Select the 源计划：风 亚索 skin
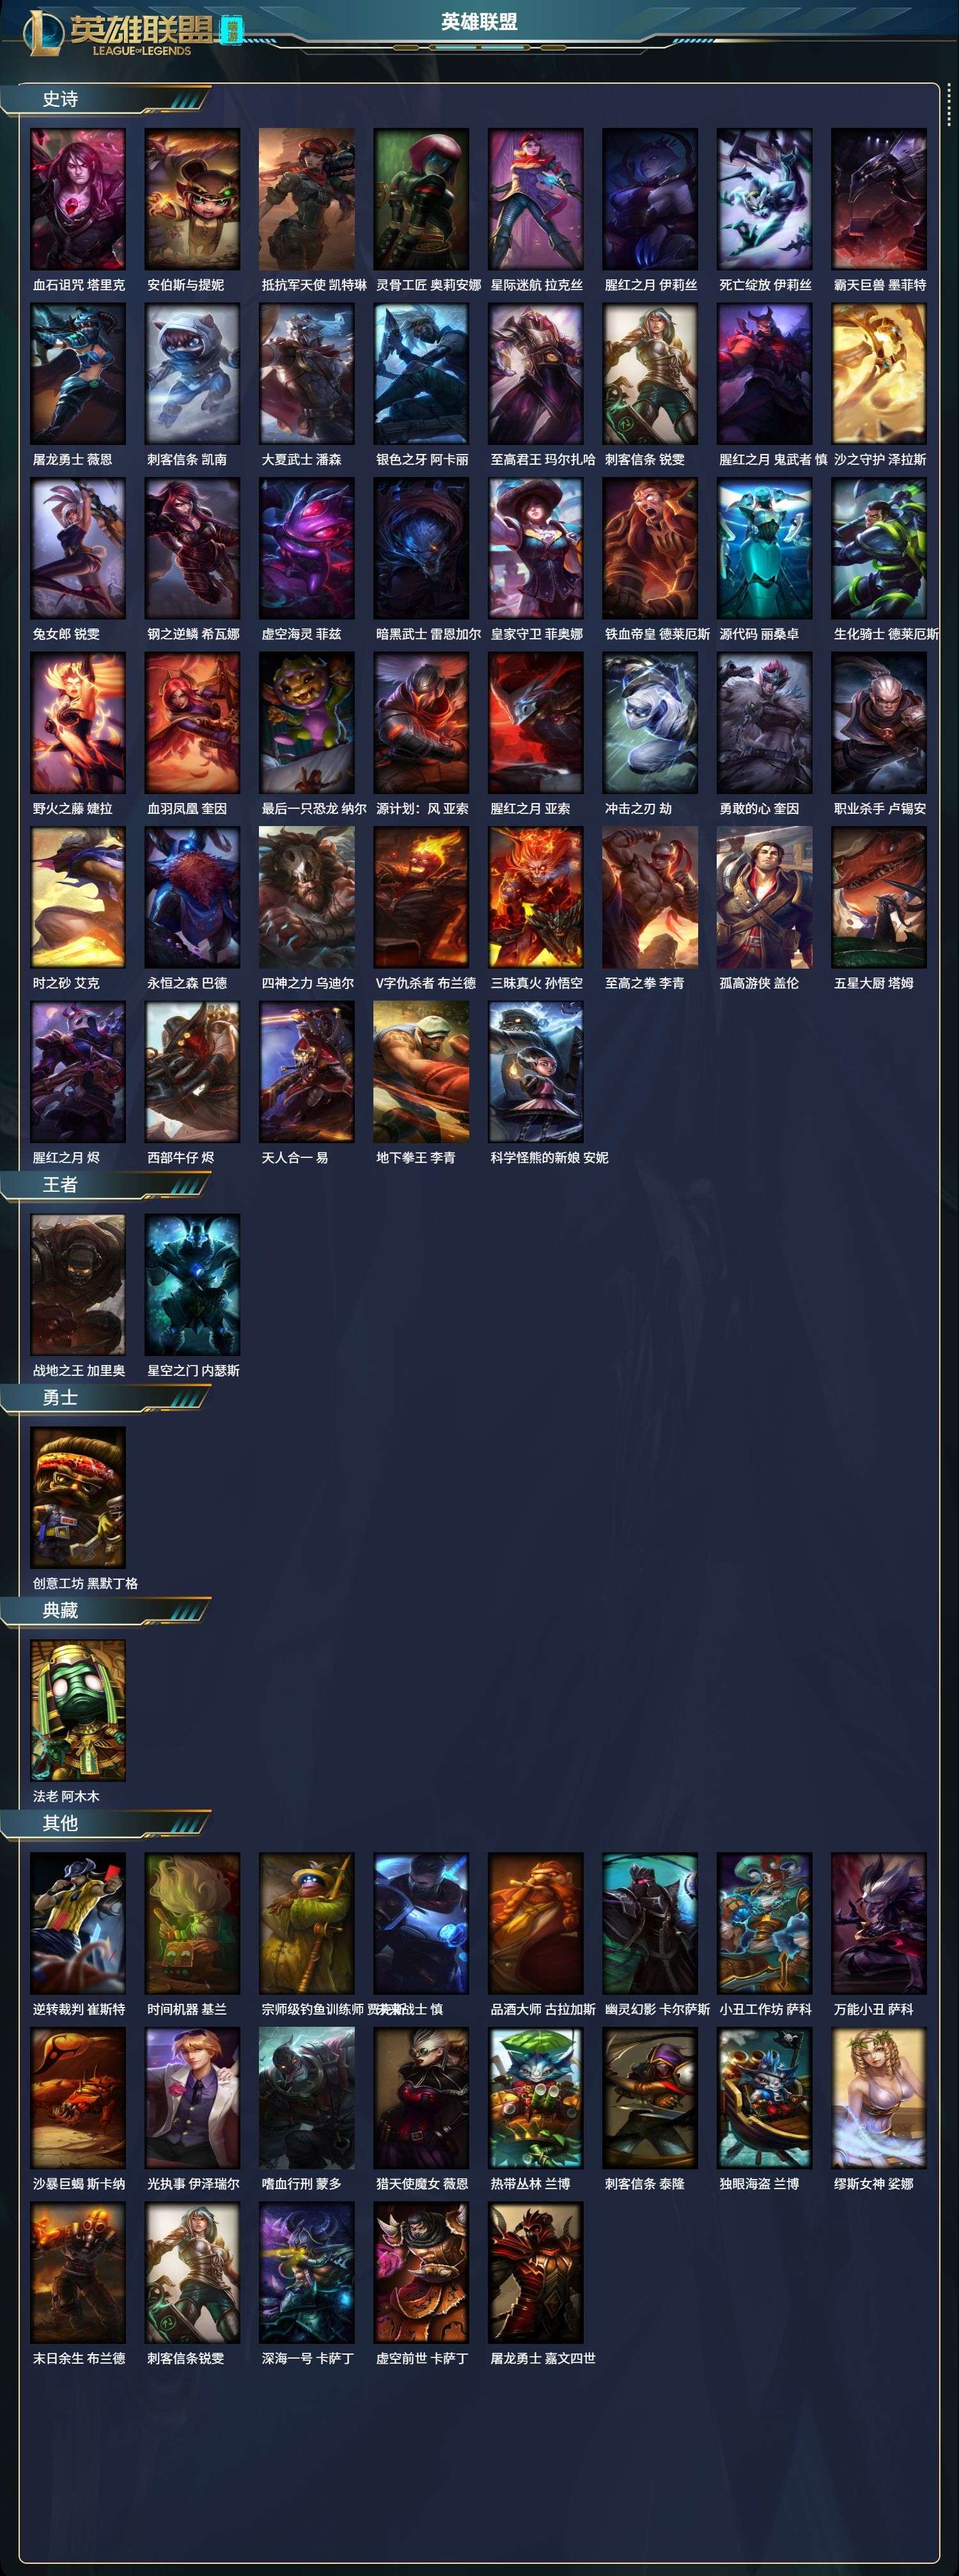Screen dimensions: 959x2576 pos(421,723)
